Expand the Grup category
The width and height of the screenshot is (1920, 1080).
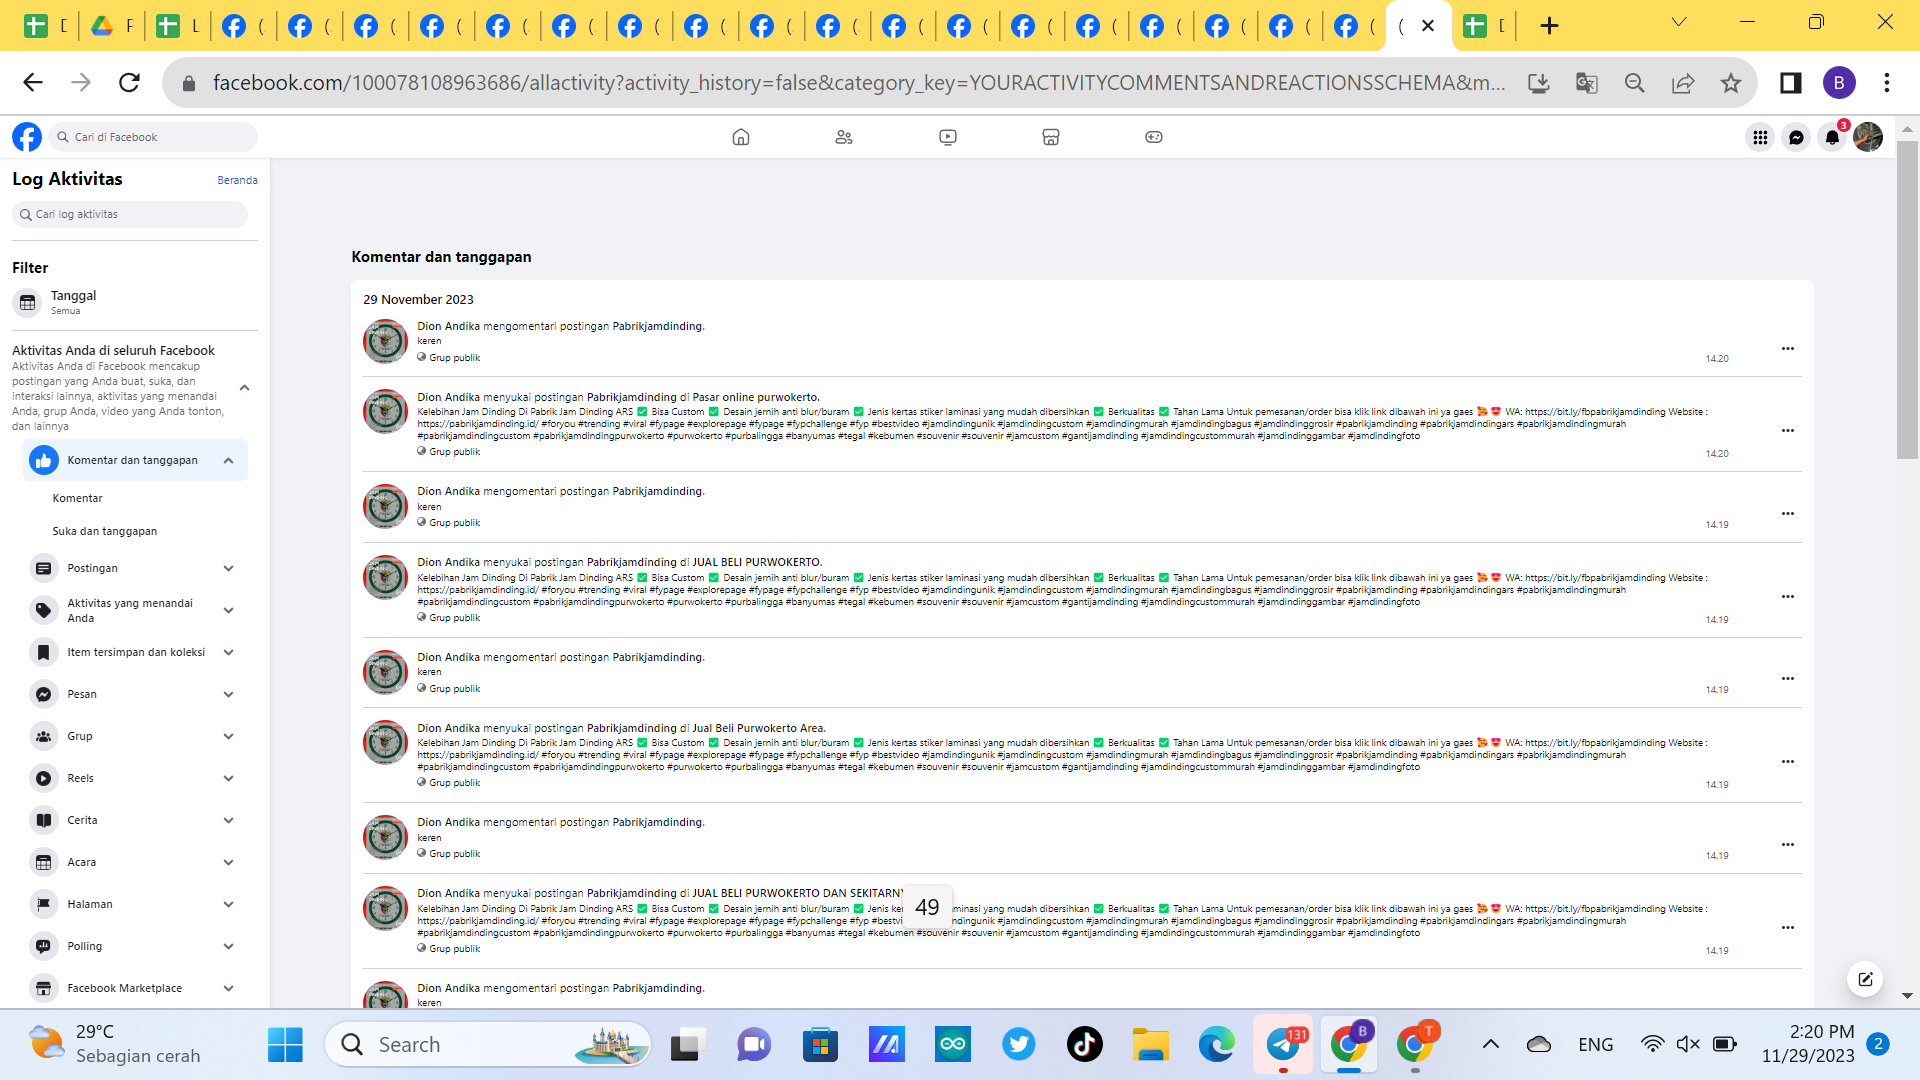[x=228, y=736]
